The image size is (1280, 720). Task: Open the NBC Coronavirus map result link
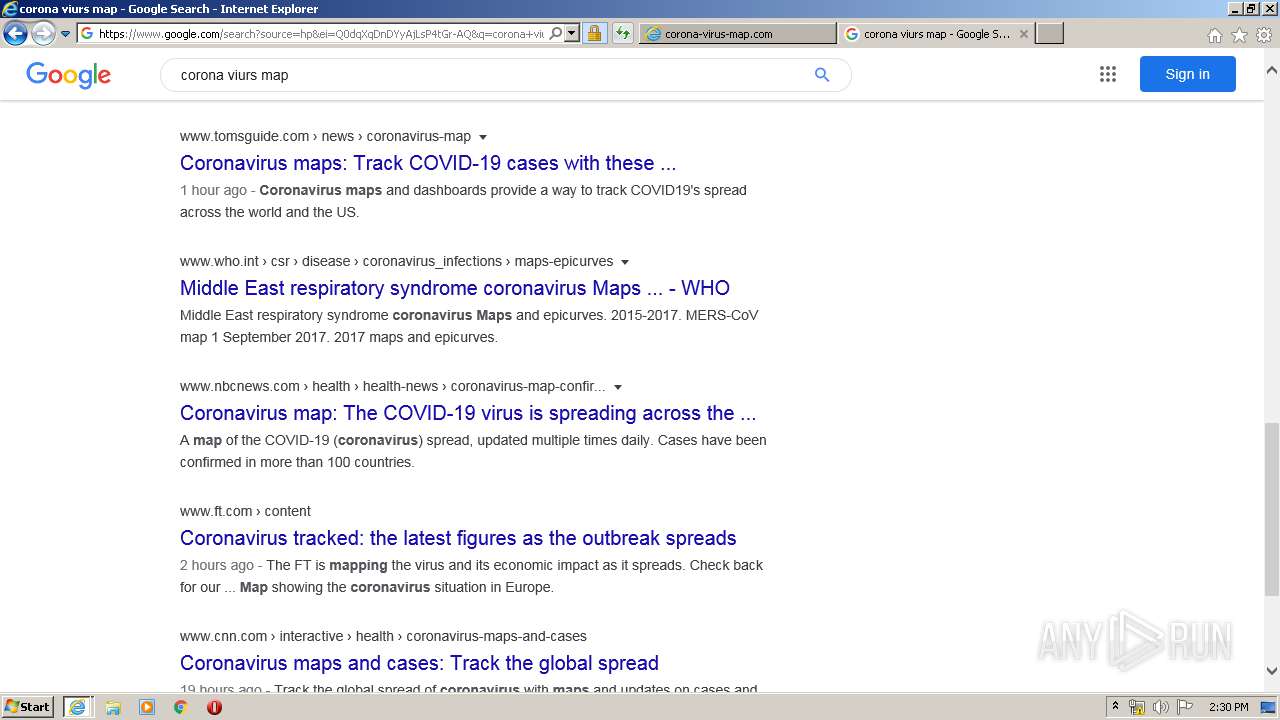coord(468,413)
